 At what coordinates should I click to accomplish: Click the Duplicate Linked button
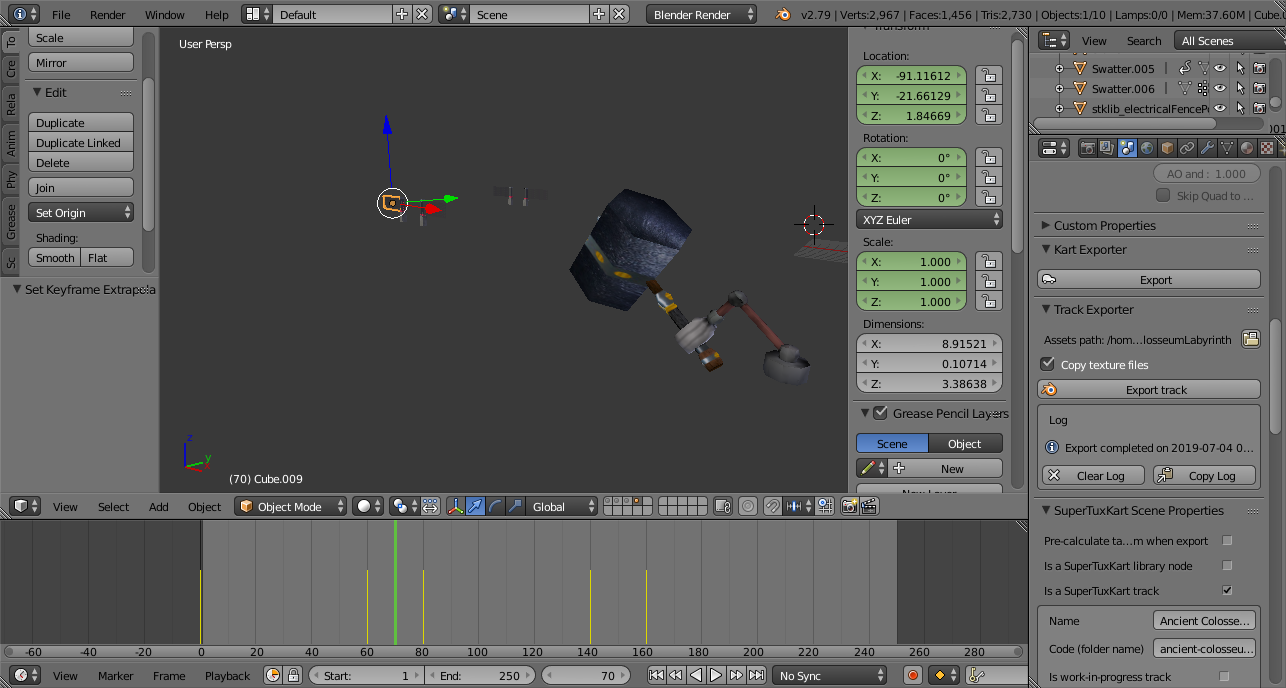[x=80, y=143]
